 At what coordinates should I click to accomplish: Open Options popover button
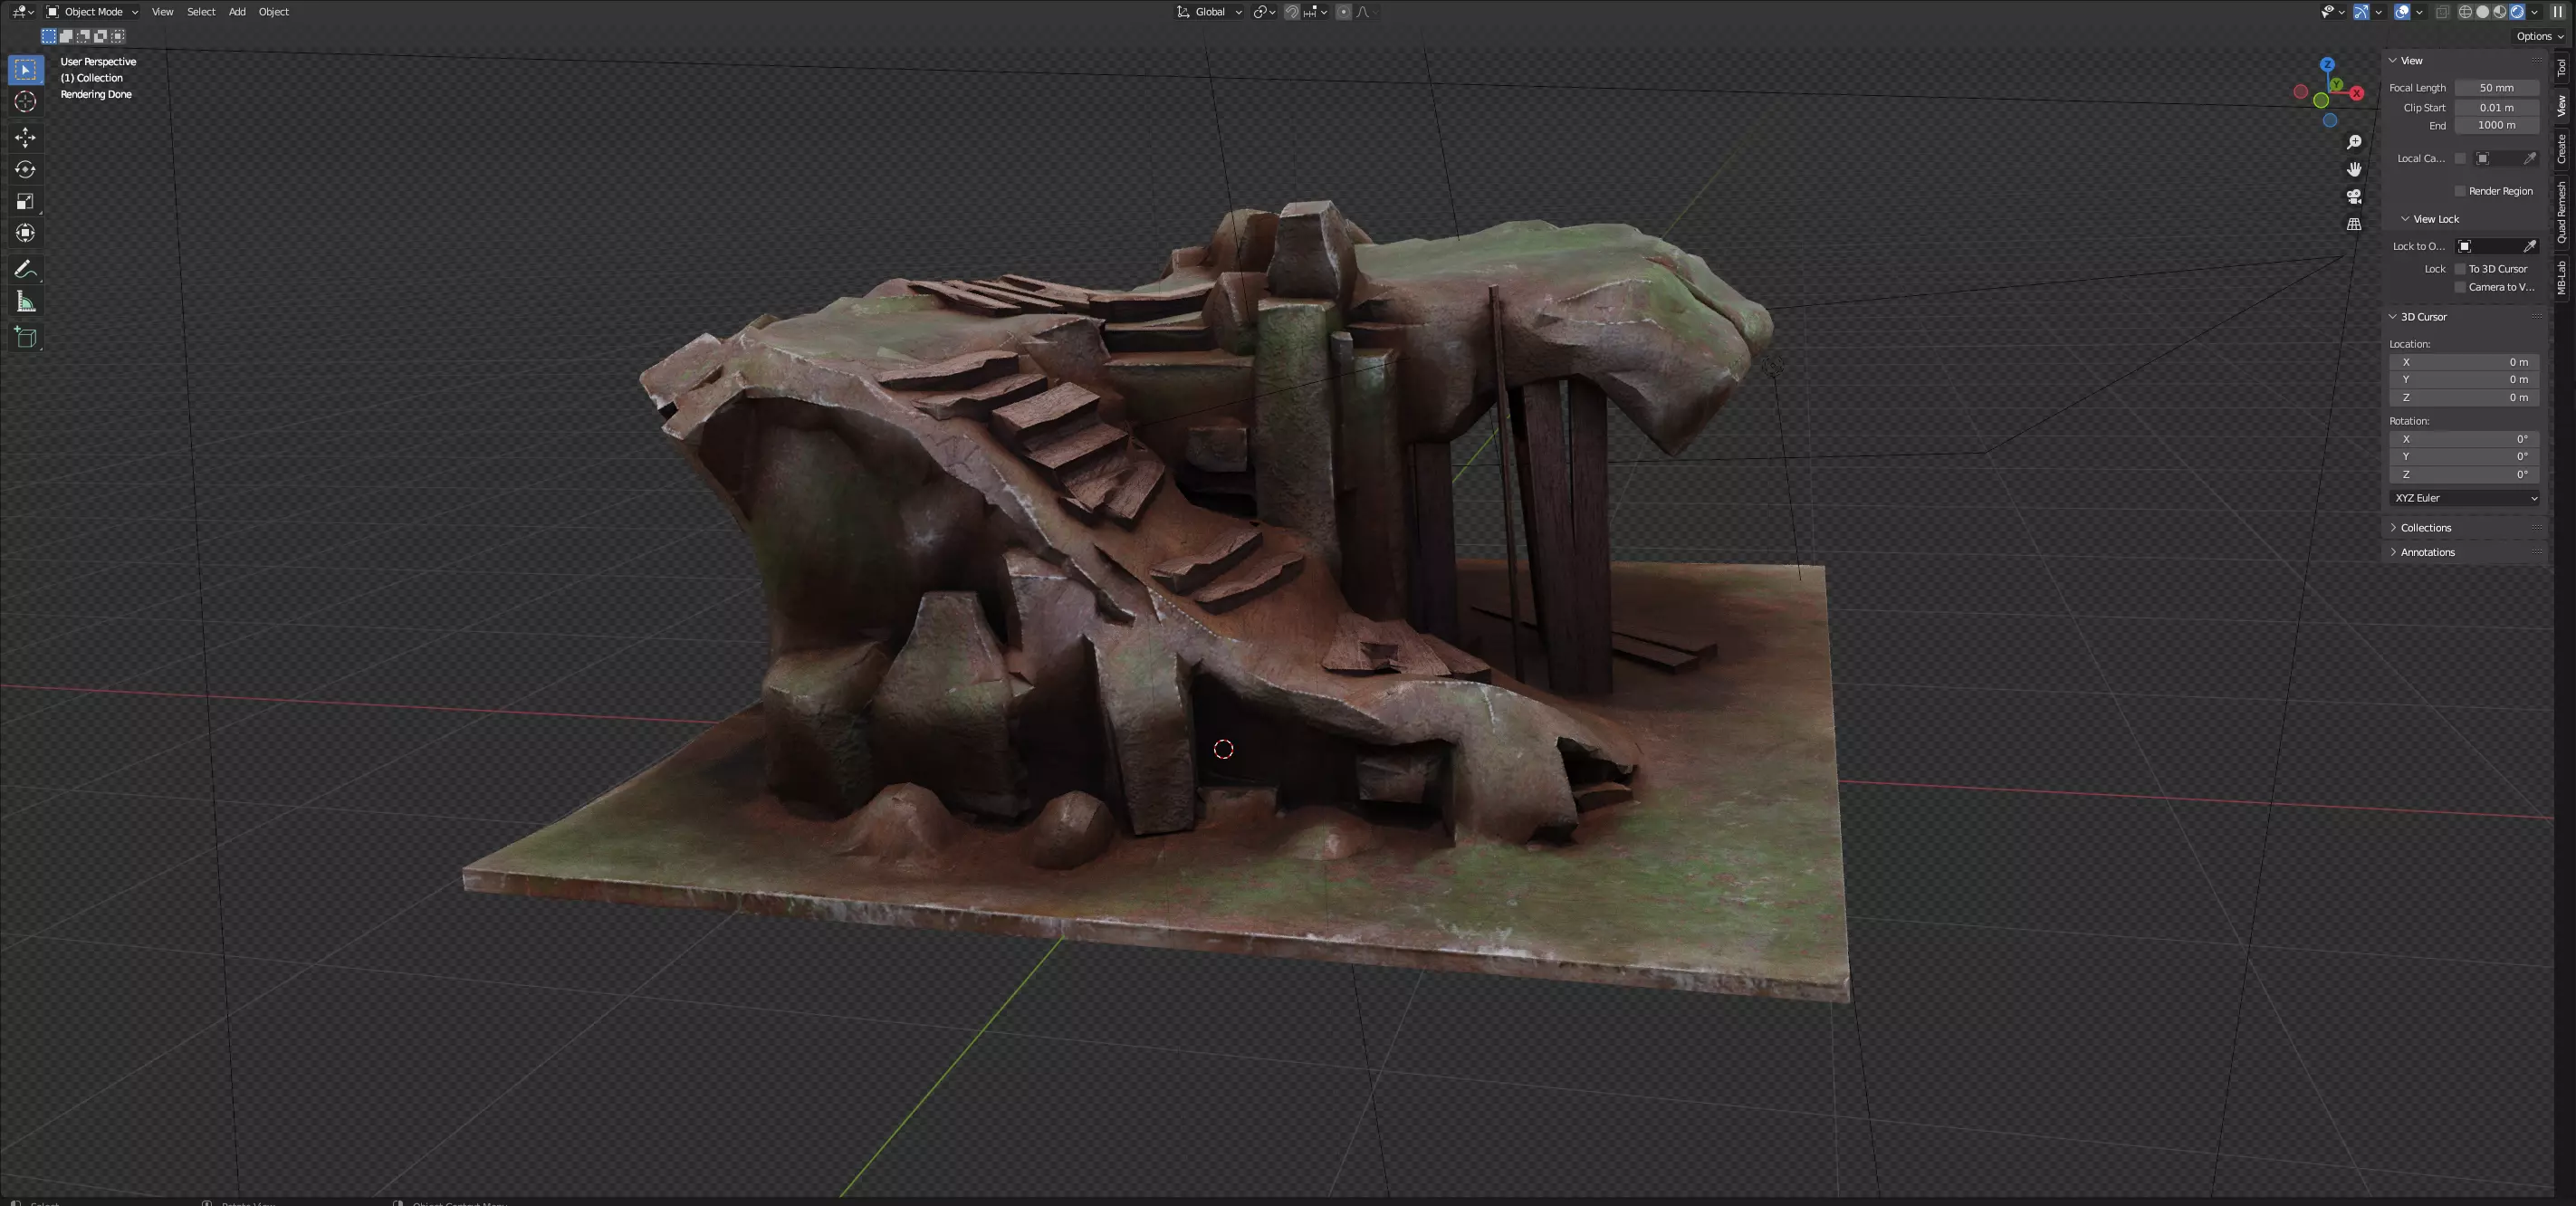[x=2540, y=36]
